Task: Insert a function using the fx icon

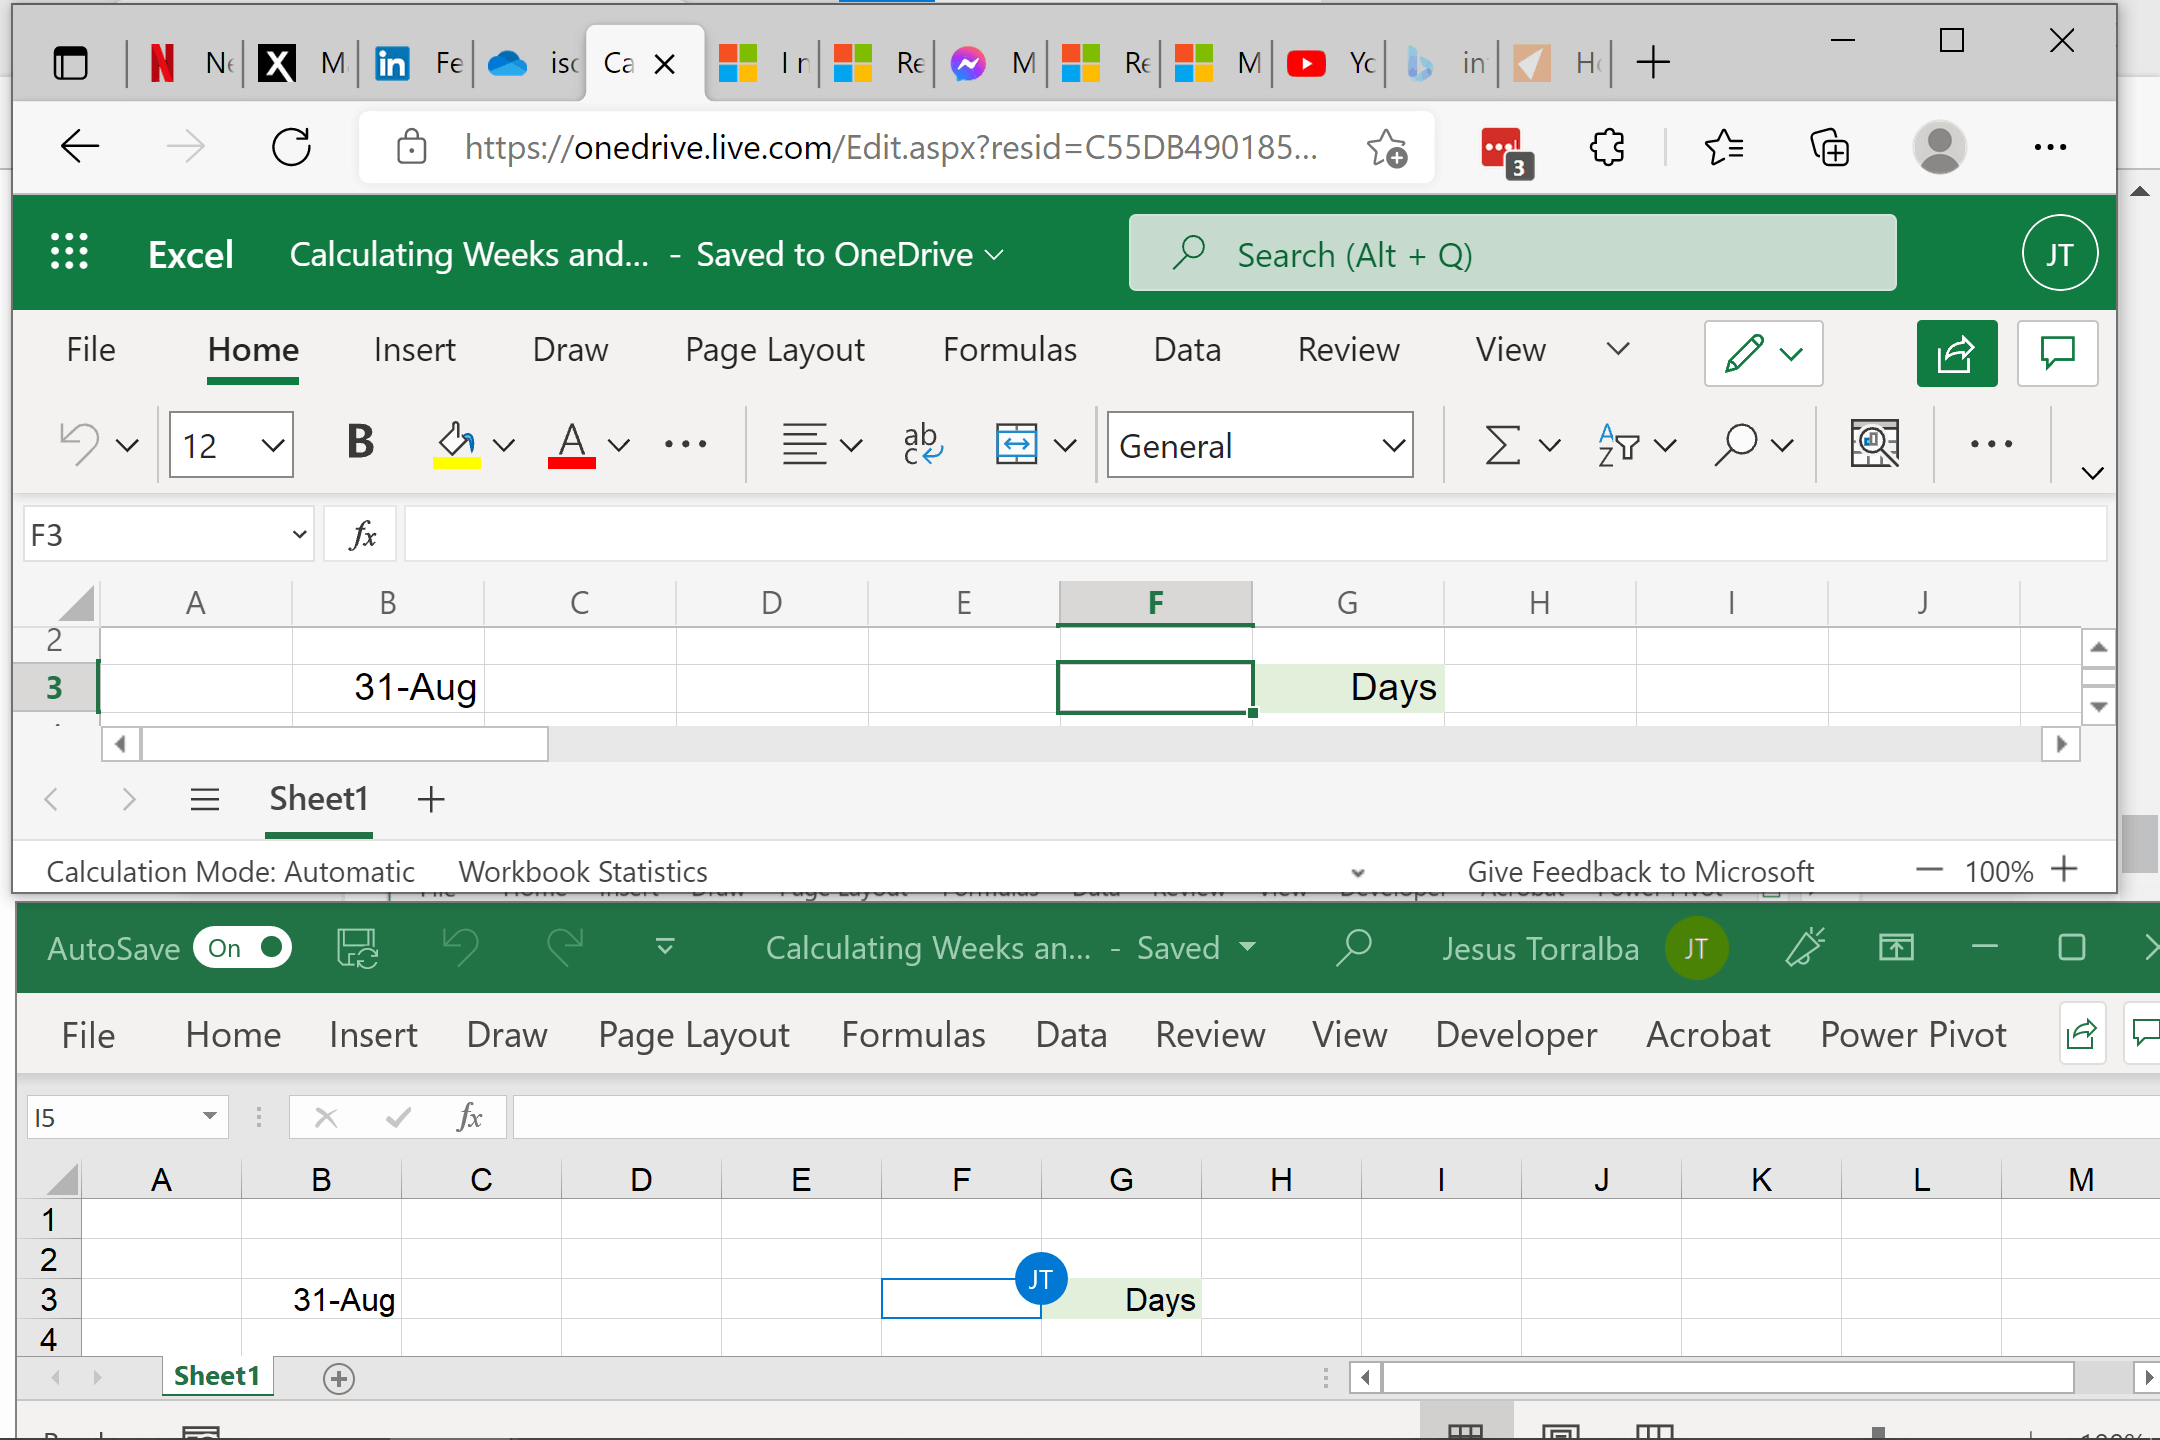Action: [x=360, y=533]
